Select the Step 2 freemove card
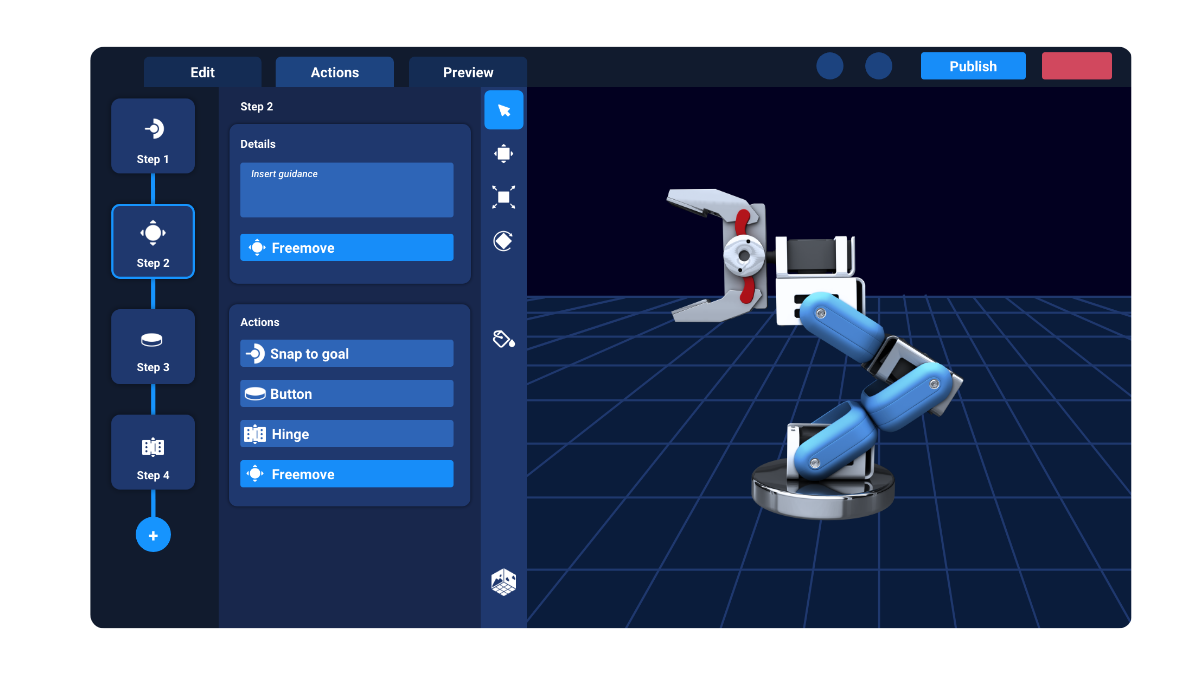Screen dimensions: 1200x675 153,241
